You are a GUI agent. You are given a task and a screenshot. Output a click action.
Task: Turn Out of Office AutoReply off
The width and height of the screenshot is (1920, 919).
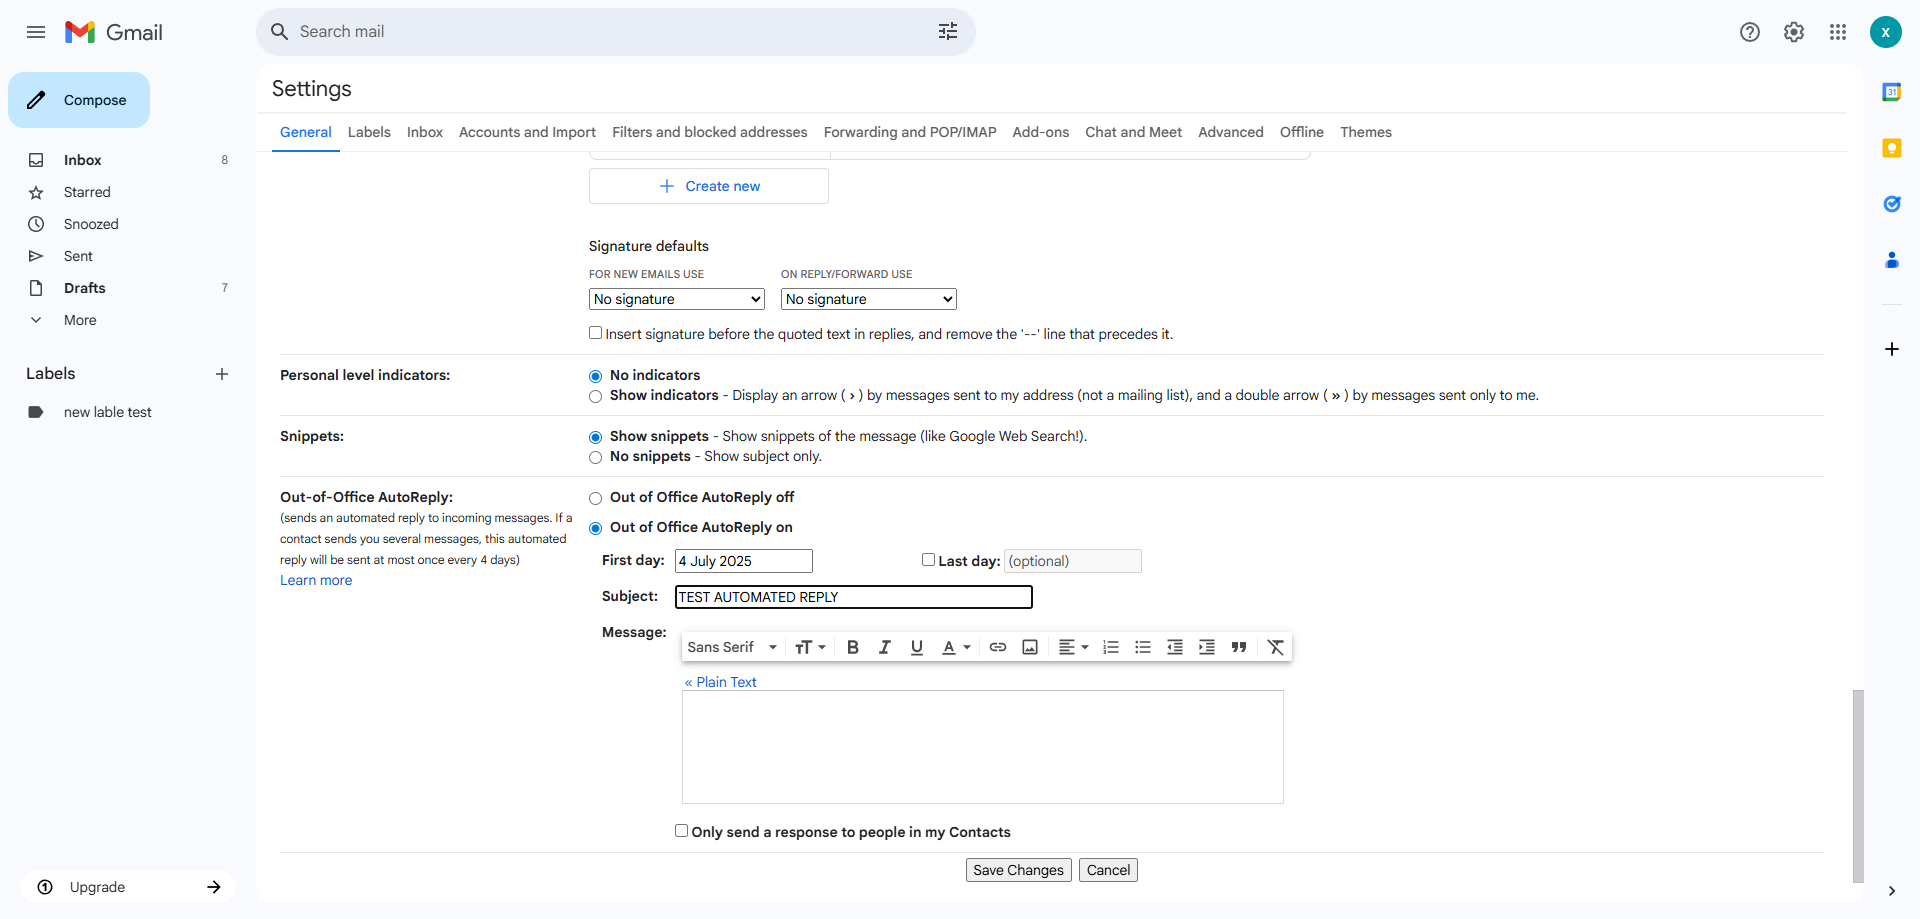(596, 499)
